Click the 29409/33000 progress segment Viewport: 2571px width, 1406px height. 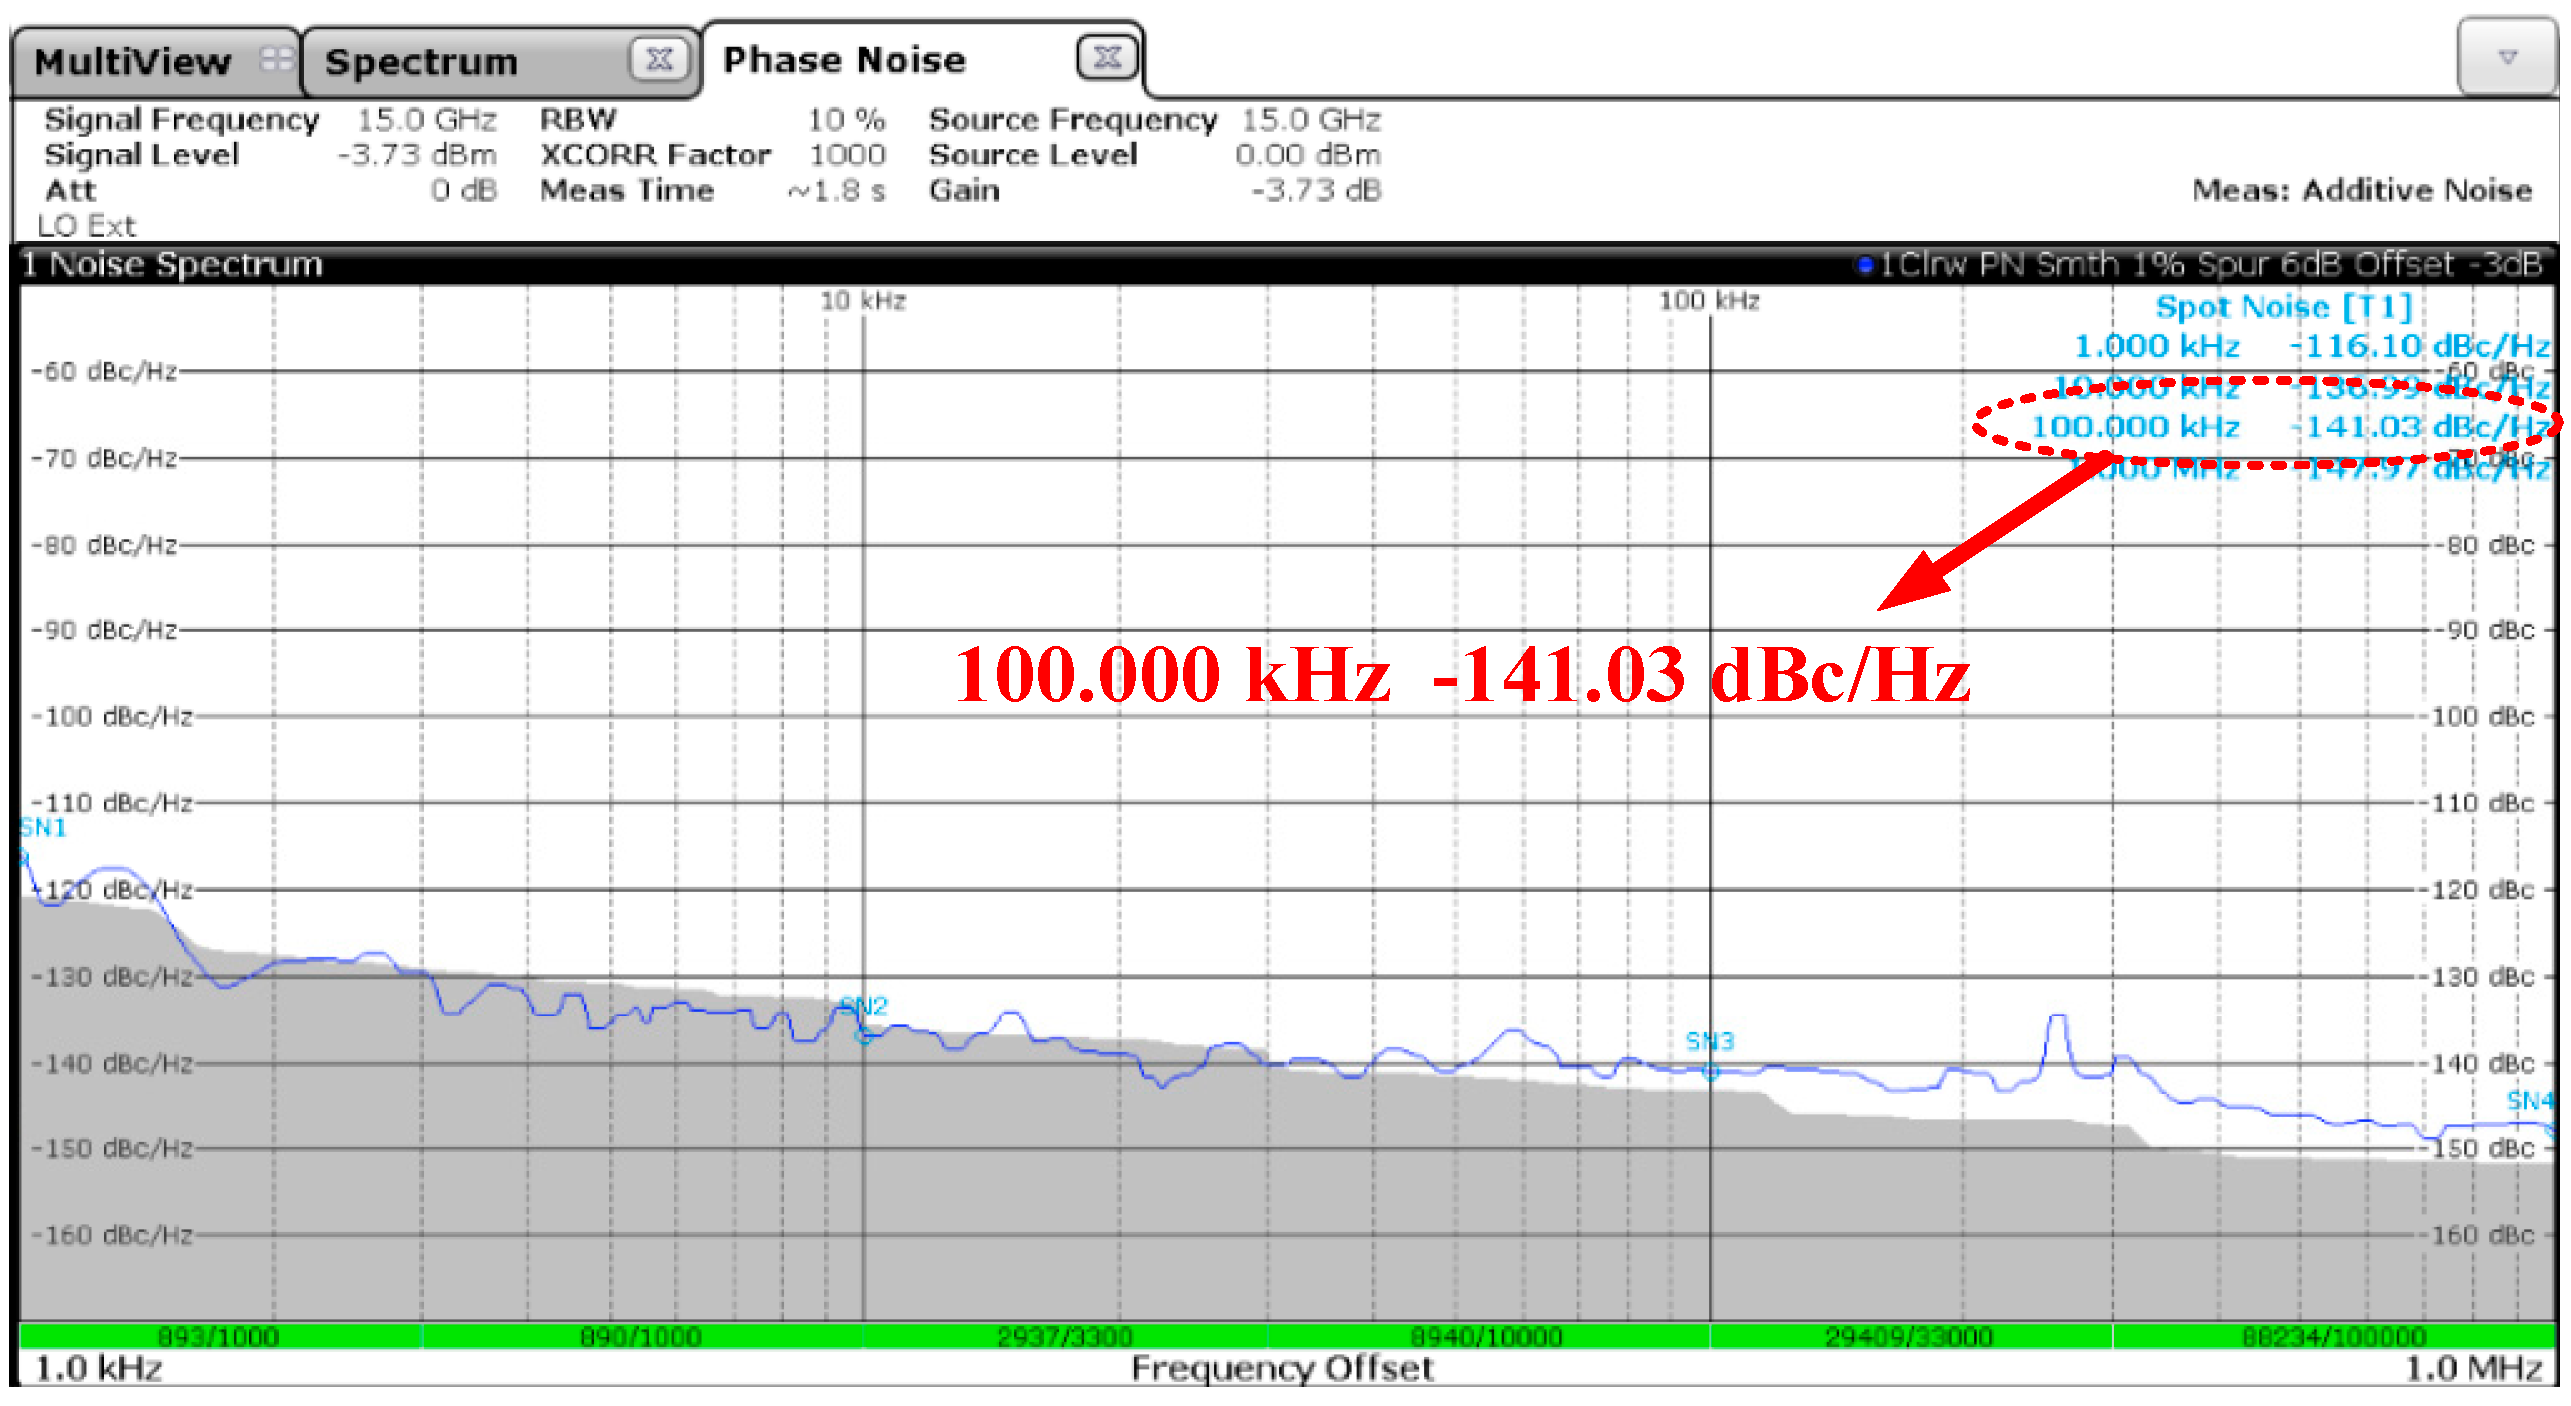pos(1910,1336)
